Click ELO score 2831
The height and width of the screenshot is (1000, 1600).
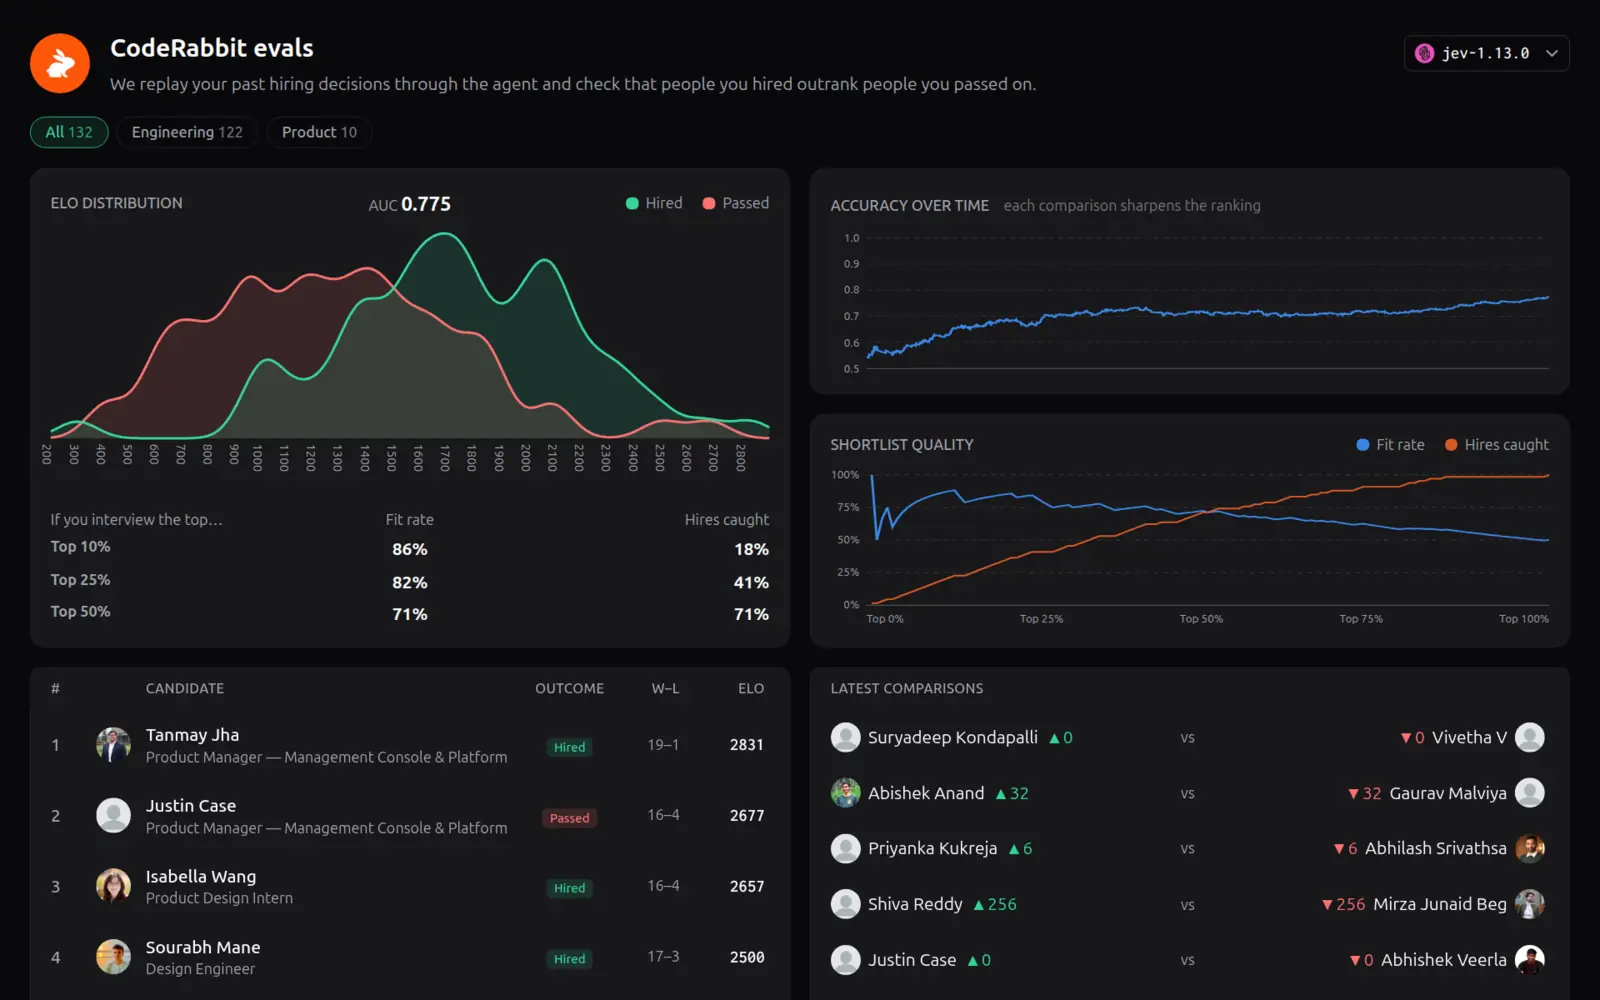point(747,745)
